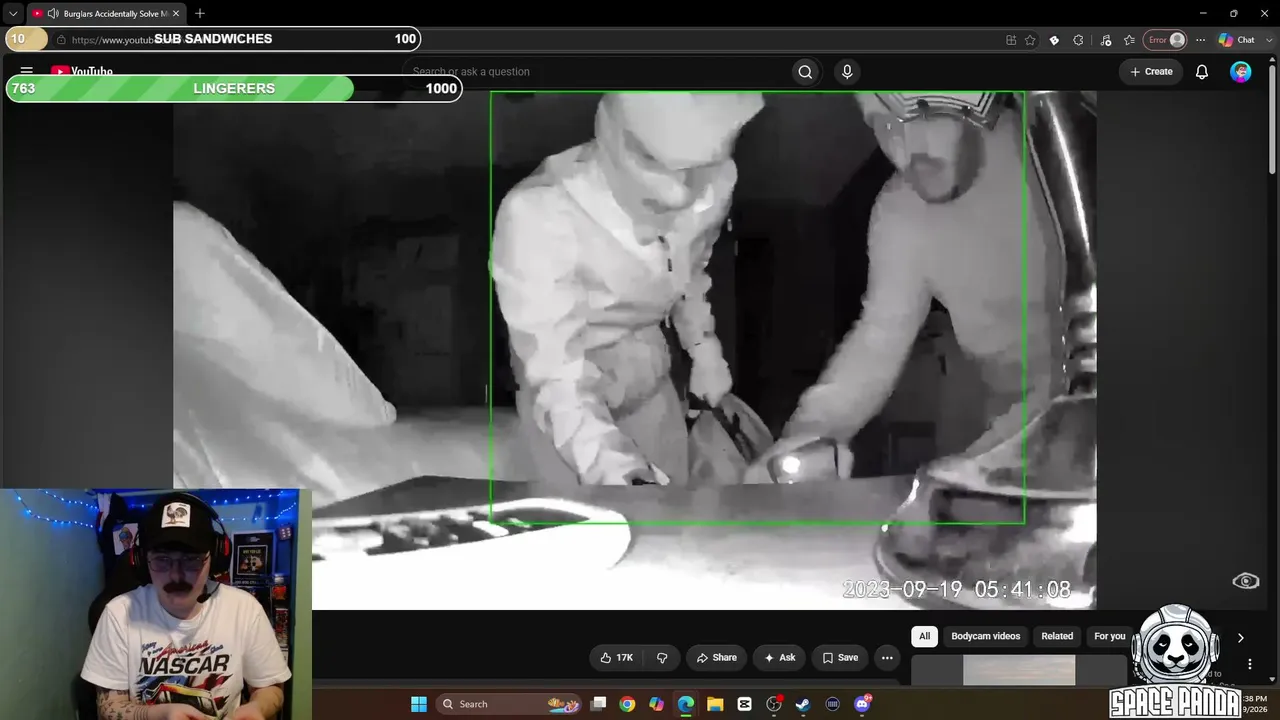The width and height of the screenshot is (1280, 720).
Task: Click the YouTube search magnifier button
Action: point(805,72)
